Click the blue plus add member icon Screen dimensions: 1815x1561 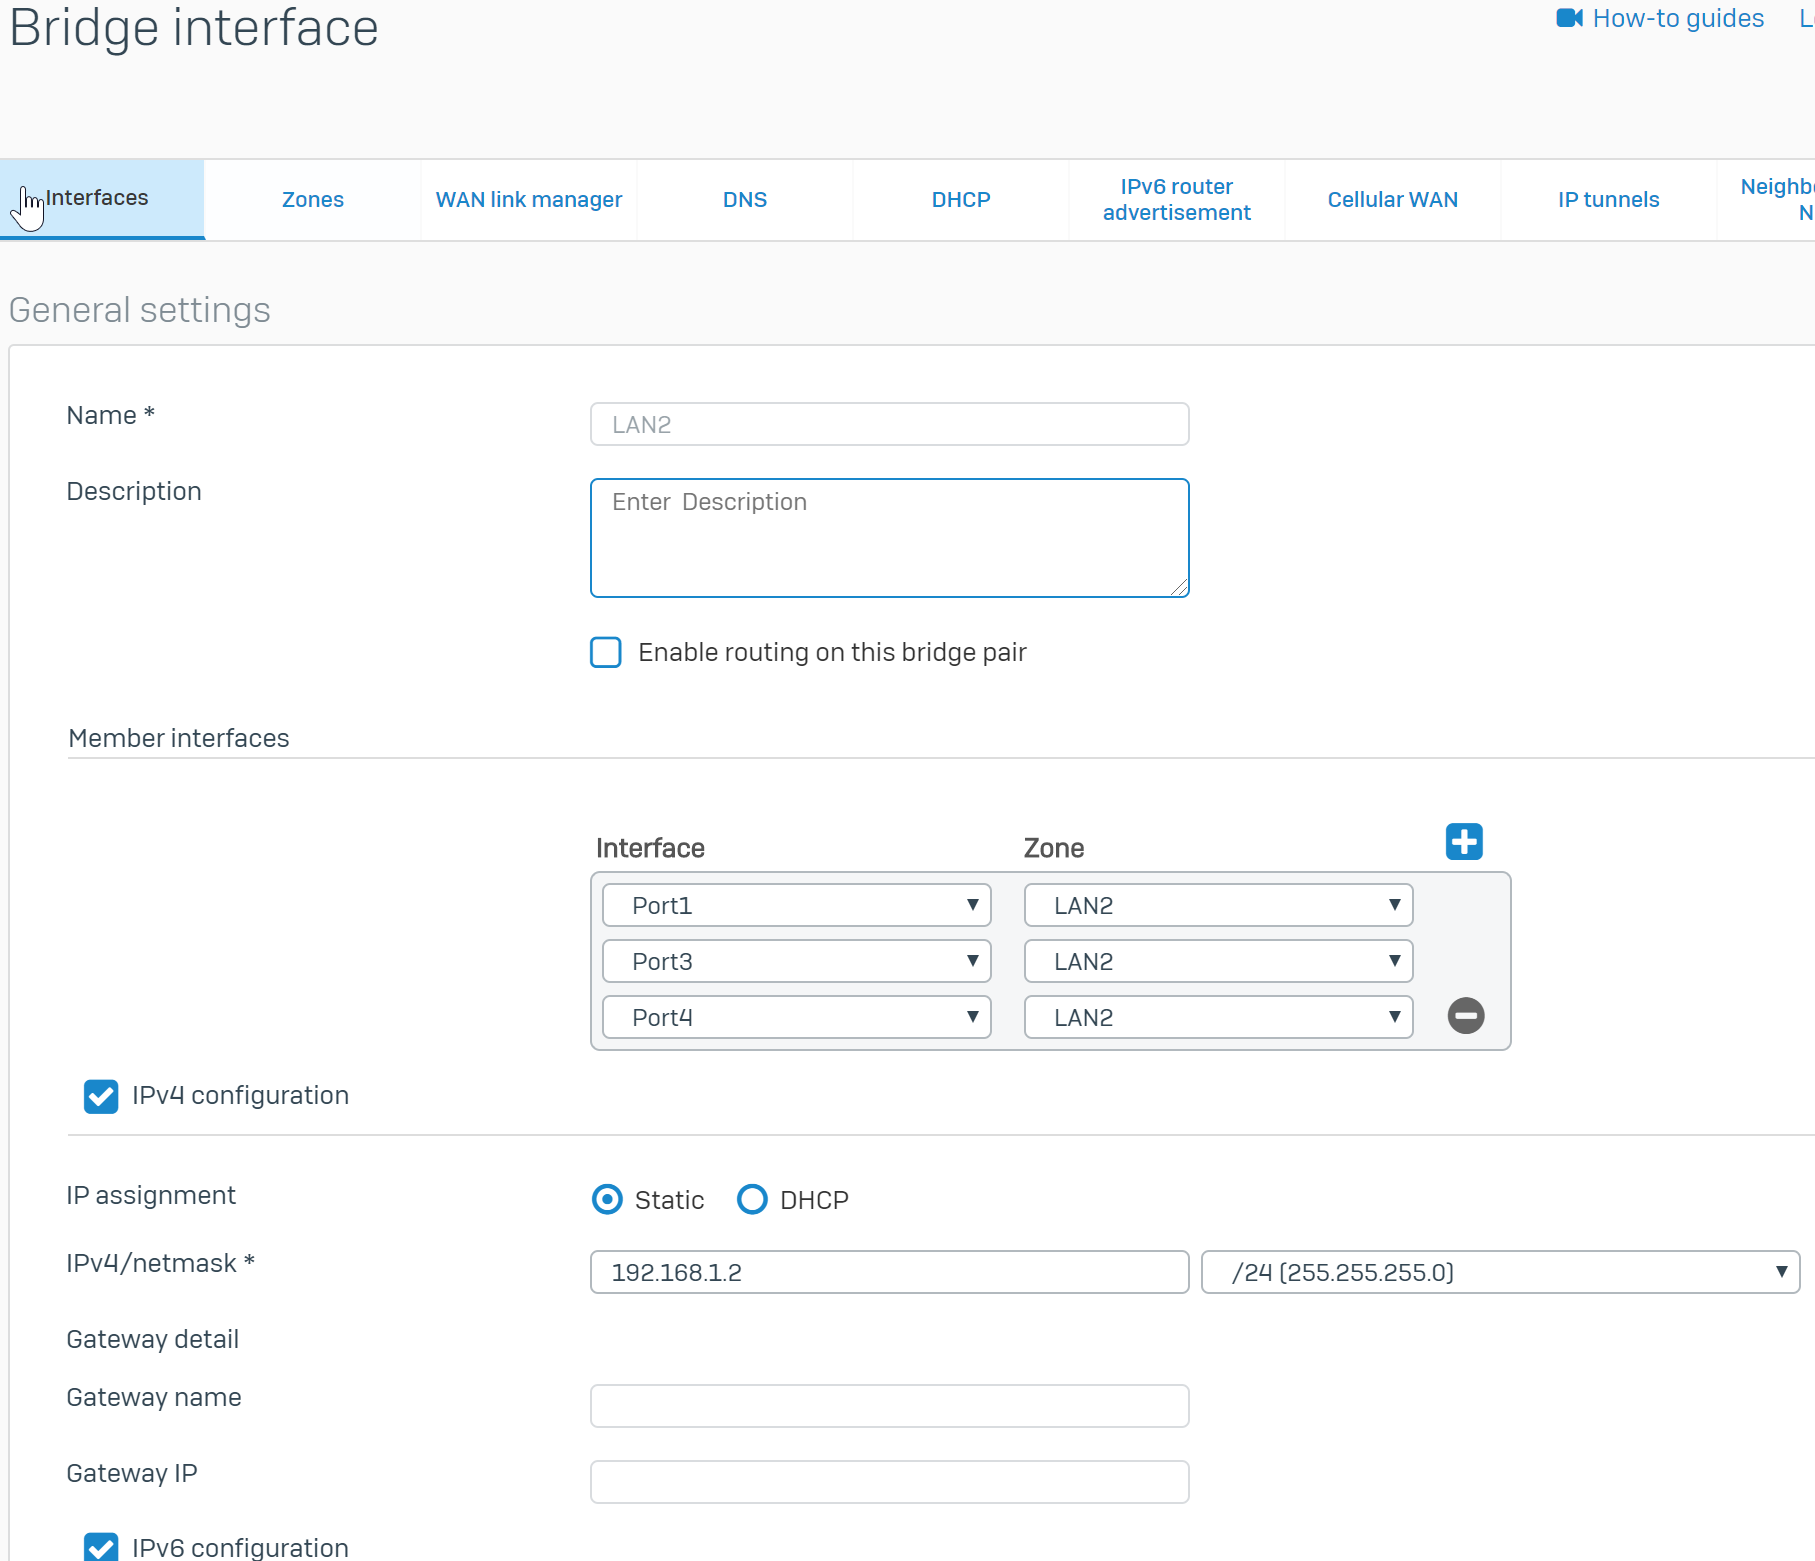tap(1464, 842)
